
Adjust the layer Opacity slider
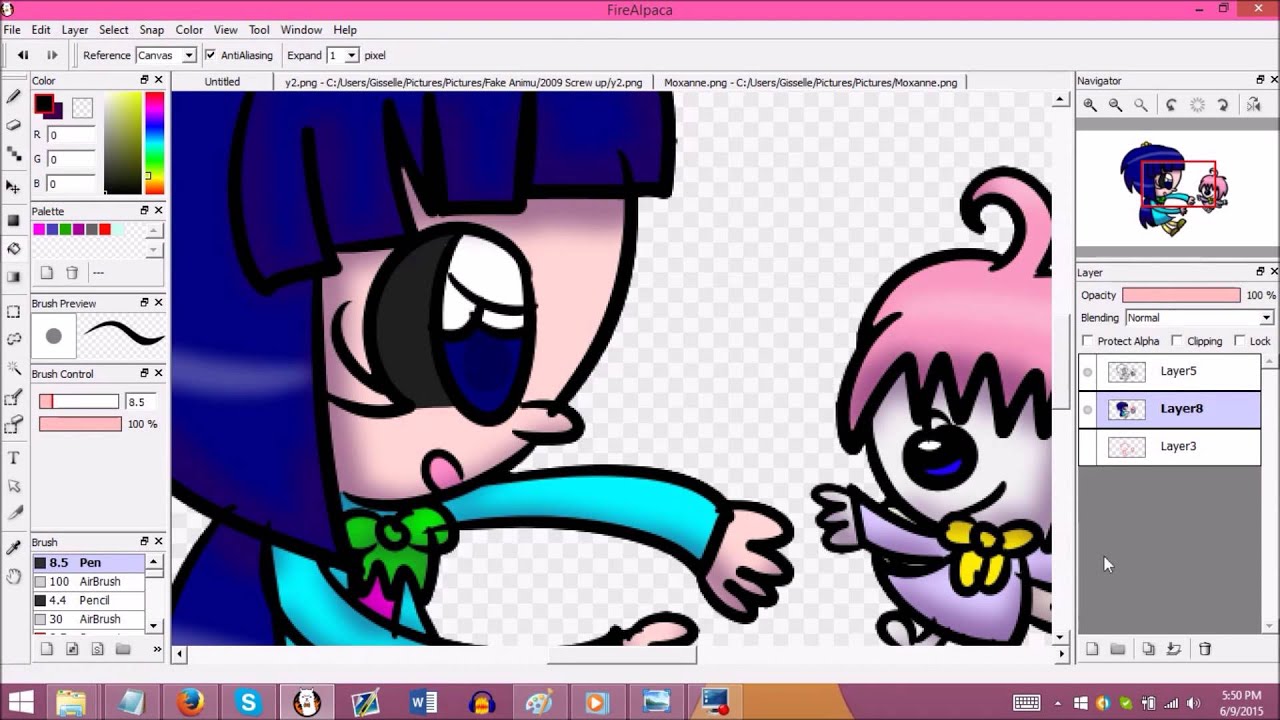pos(1181,295)
